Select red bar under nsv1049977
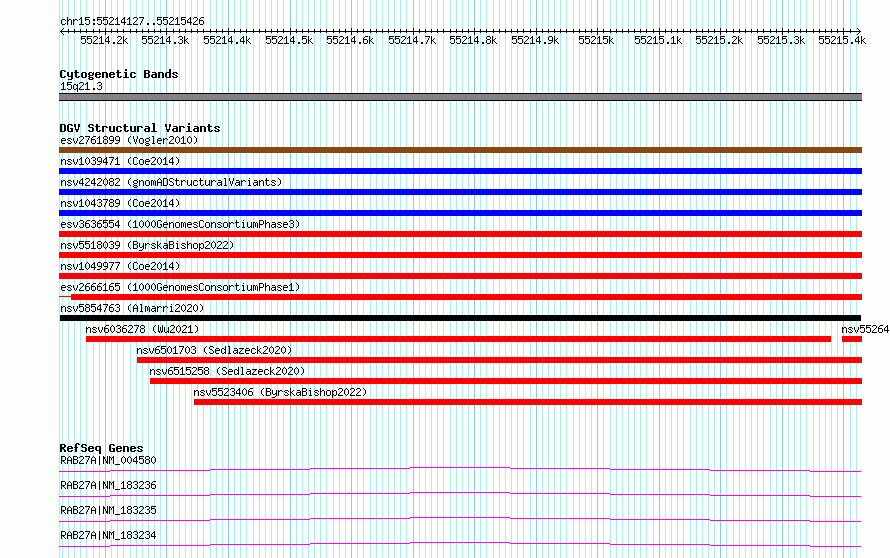 point(460,276)
